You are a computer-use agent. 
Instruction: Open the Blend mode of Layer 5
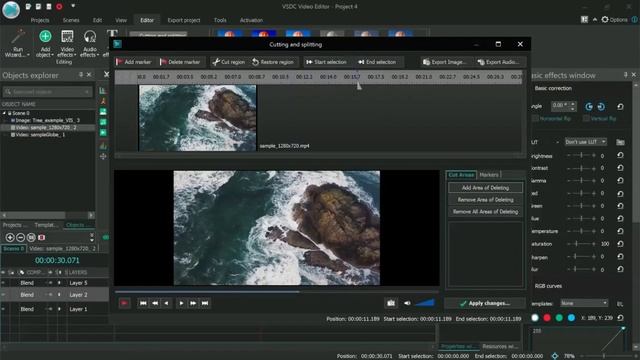pos(27,283)
